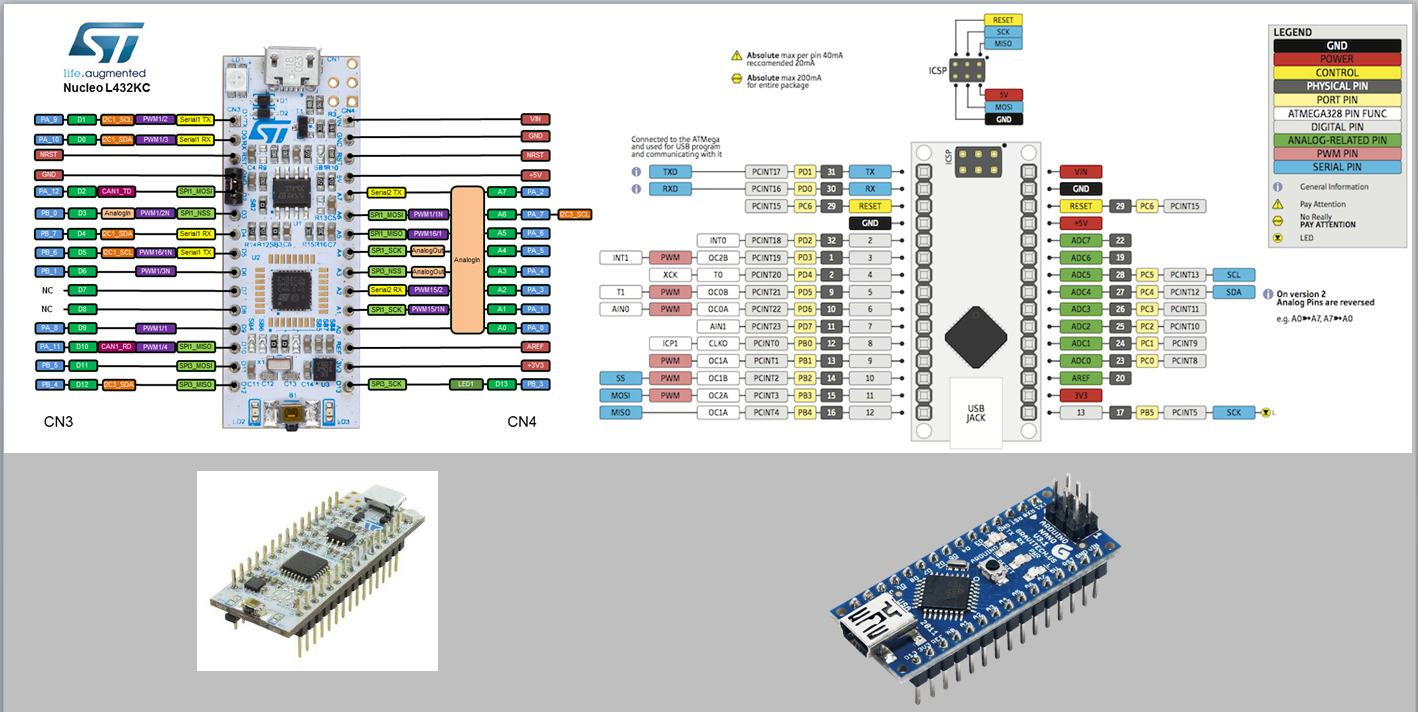Click the General Information icon in the legend
This screenshot has height=712, width=1418.
pyautogui.click(x=1278, y=187)
